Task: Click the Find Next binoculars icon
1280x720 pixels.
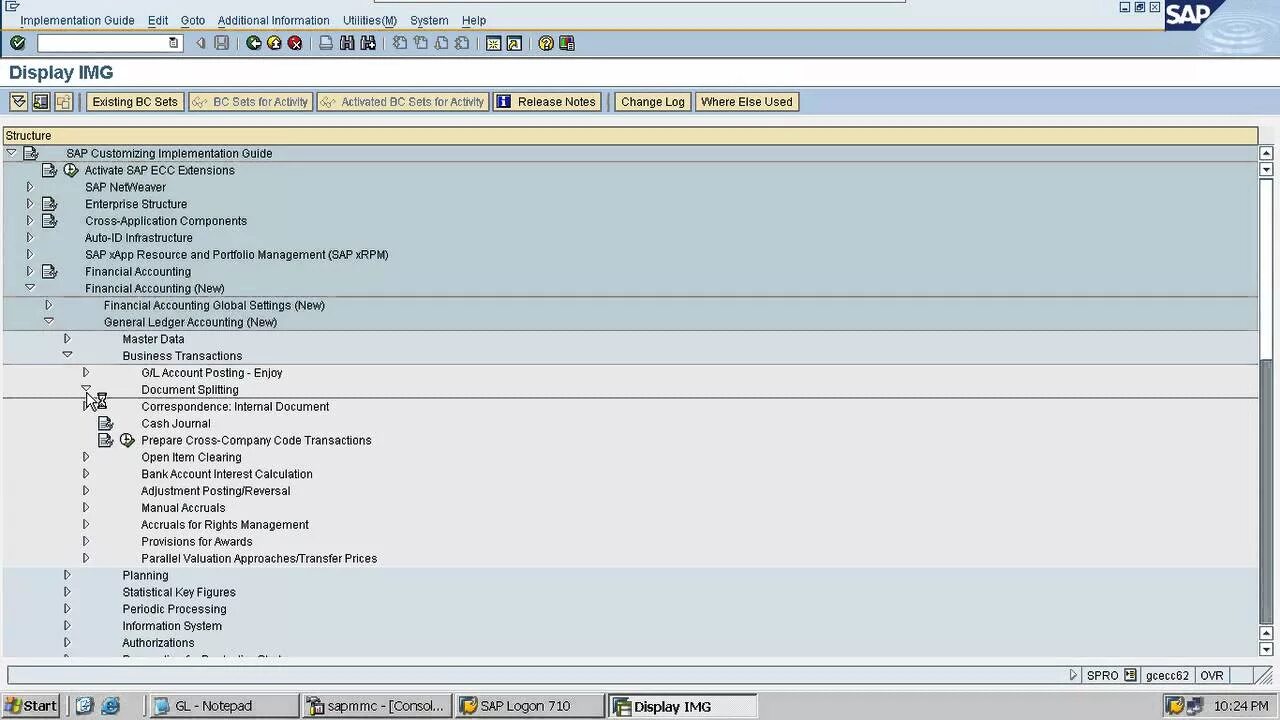Action: 368,43
